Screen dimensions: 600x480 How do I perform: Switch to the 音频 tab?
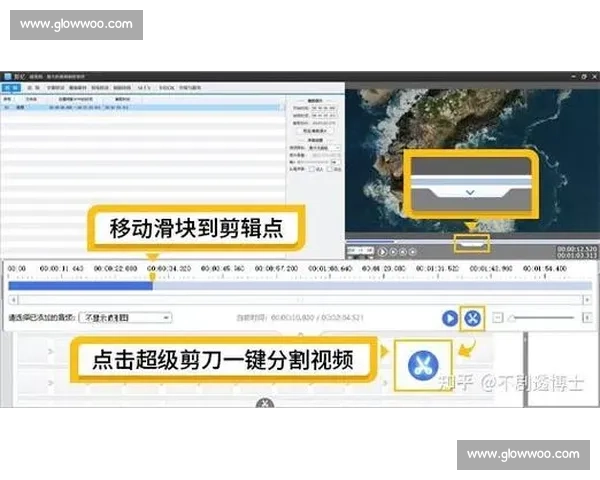pos(34,88)
